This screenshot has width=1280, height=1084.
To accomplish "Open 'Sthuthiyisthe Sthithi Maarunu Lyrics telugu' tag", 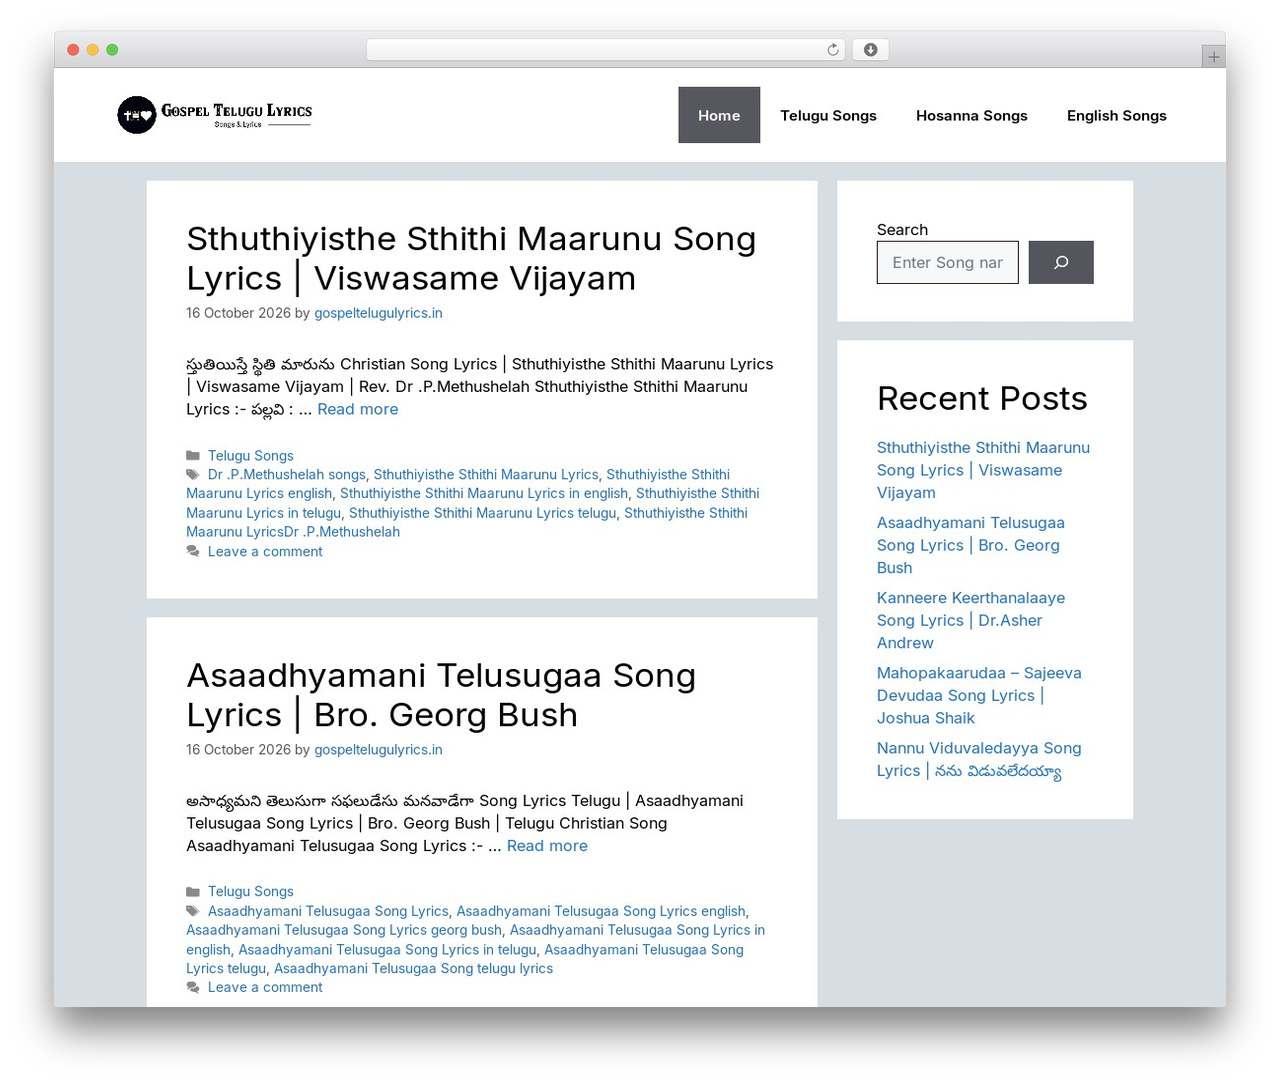I will pyautogui.click(x=483, y=513).
